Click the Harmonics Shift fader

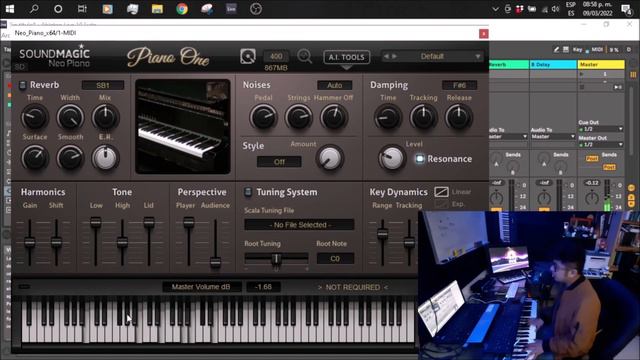click(56, 242)
